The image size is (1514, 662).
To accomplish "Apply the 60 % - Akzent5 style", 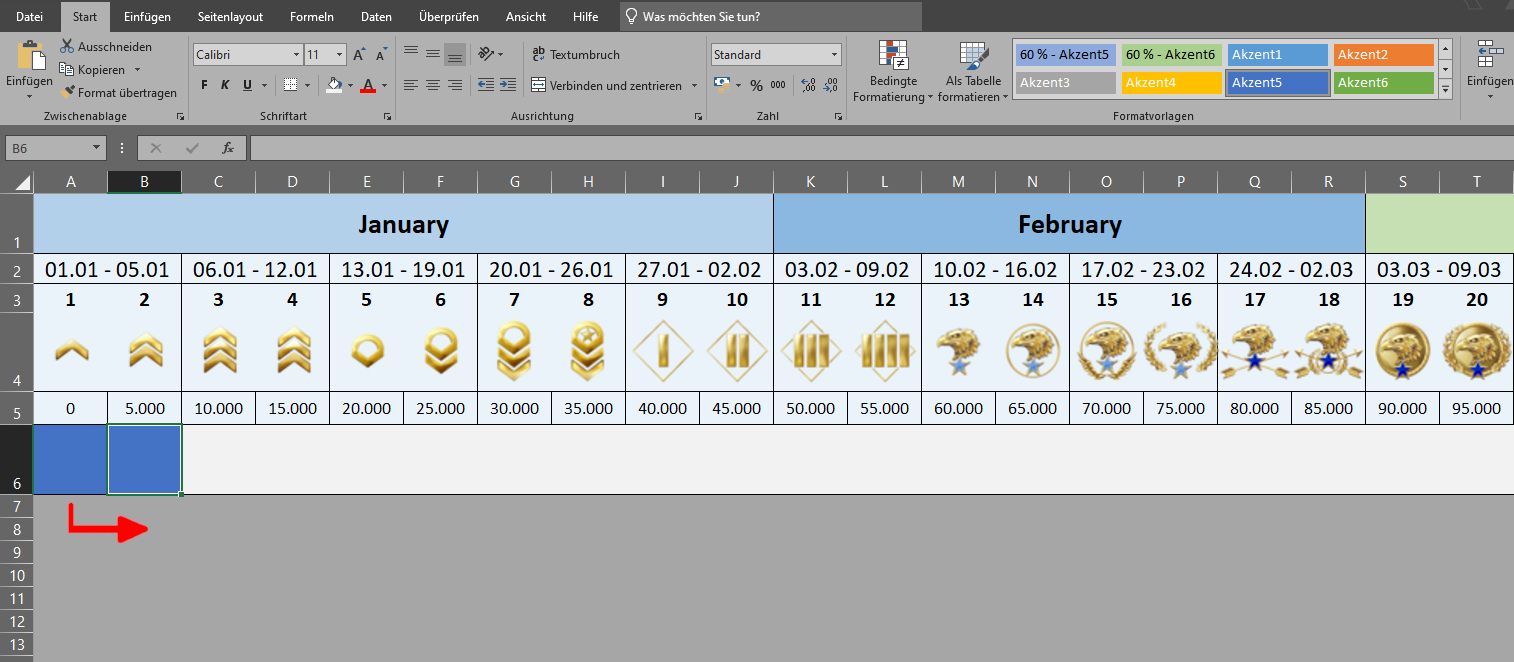I will click(1066, 55).
